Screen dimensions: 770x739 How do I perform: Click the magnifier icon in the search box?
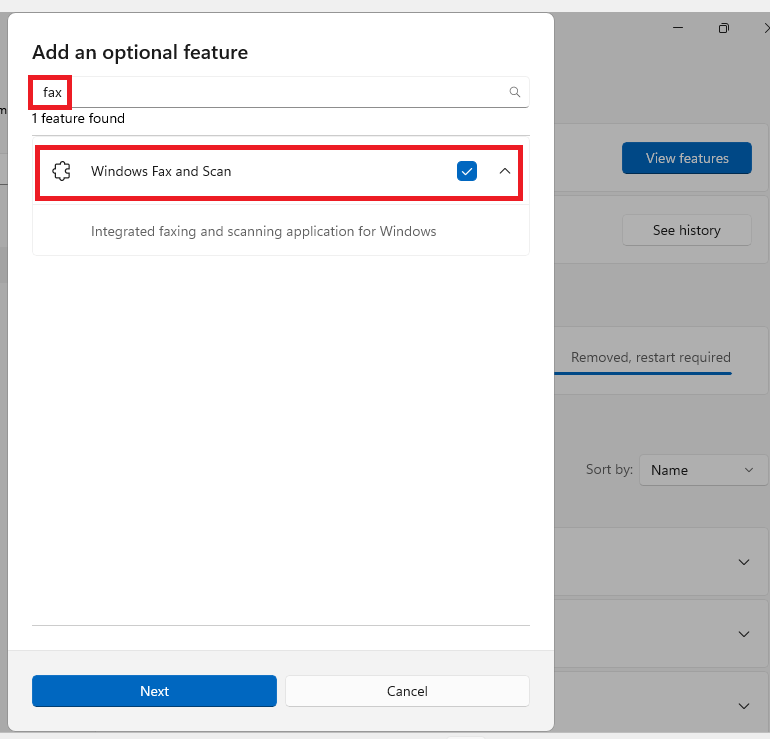click(x=515, y=92)
